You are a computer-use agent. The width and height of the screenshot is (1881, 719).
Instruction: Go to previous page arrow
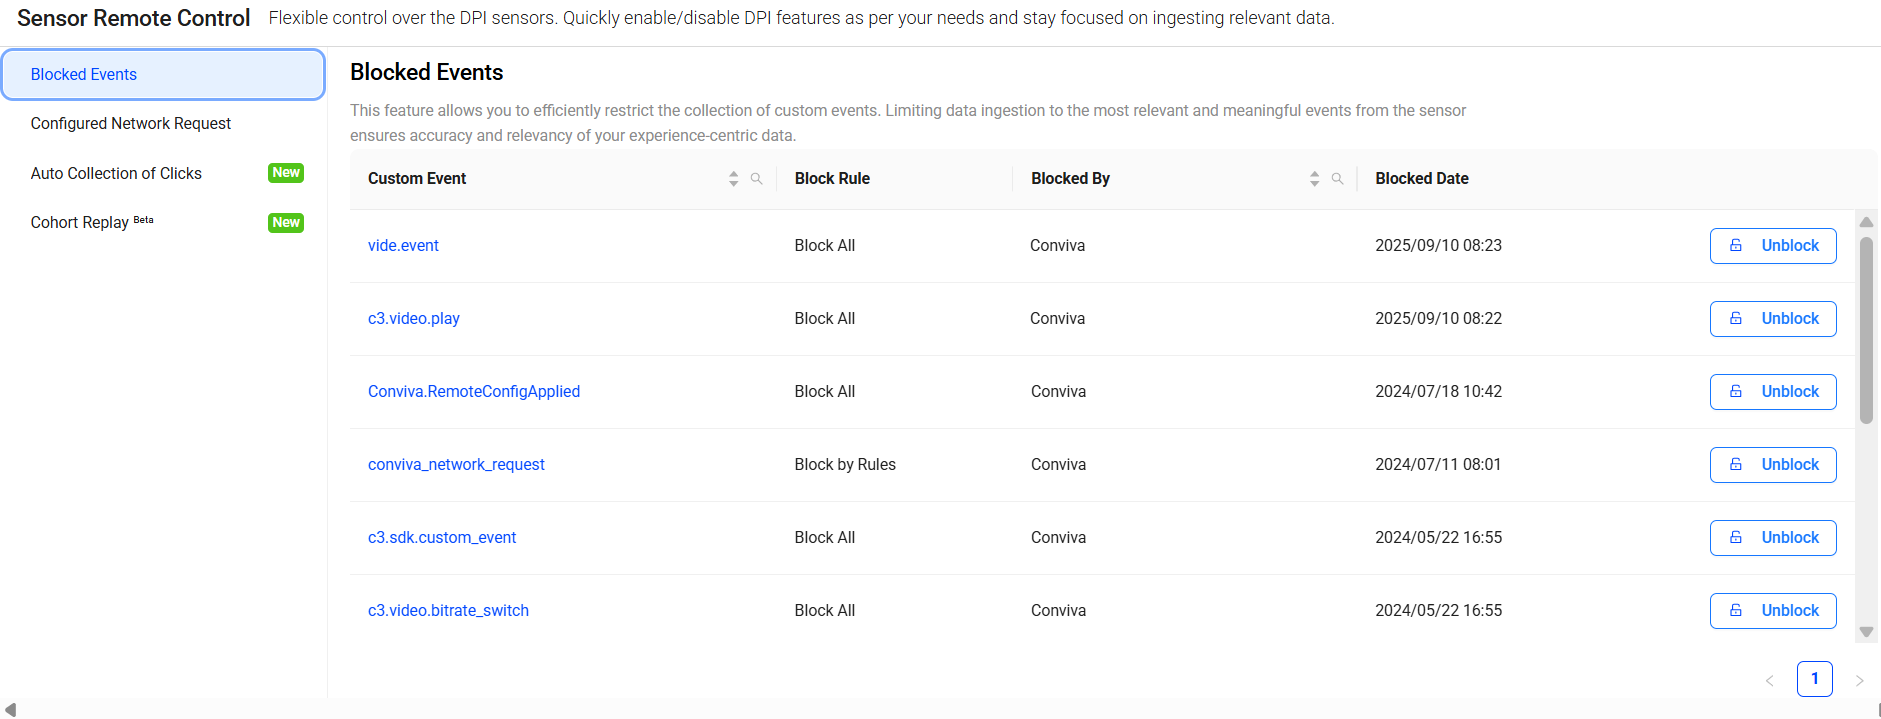[1769, 681]
